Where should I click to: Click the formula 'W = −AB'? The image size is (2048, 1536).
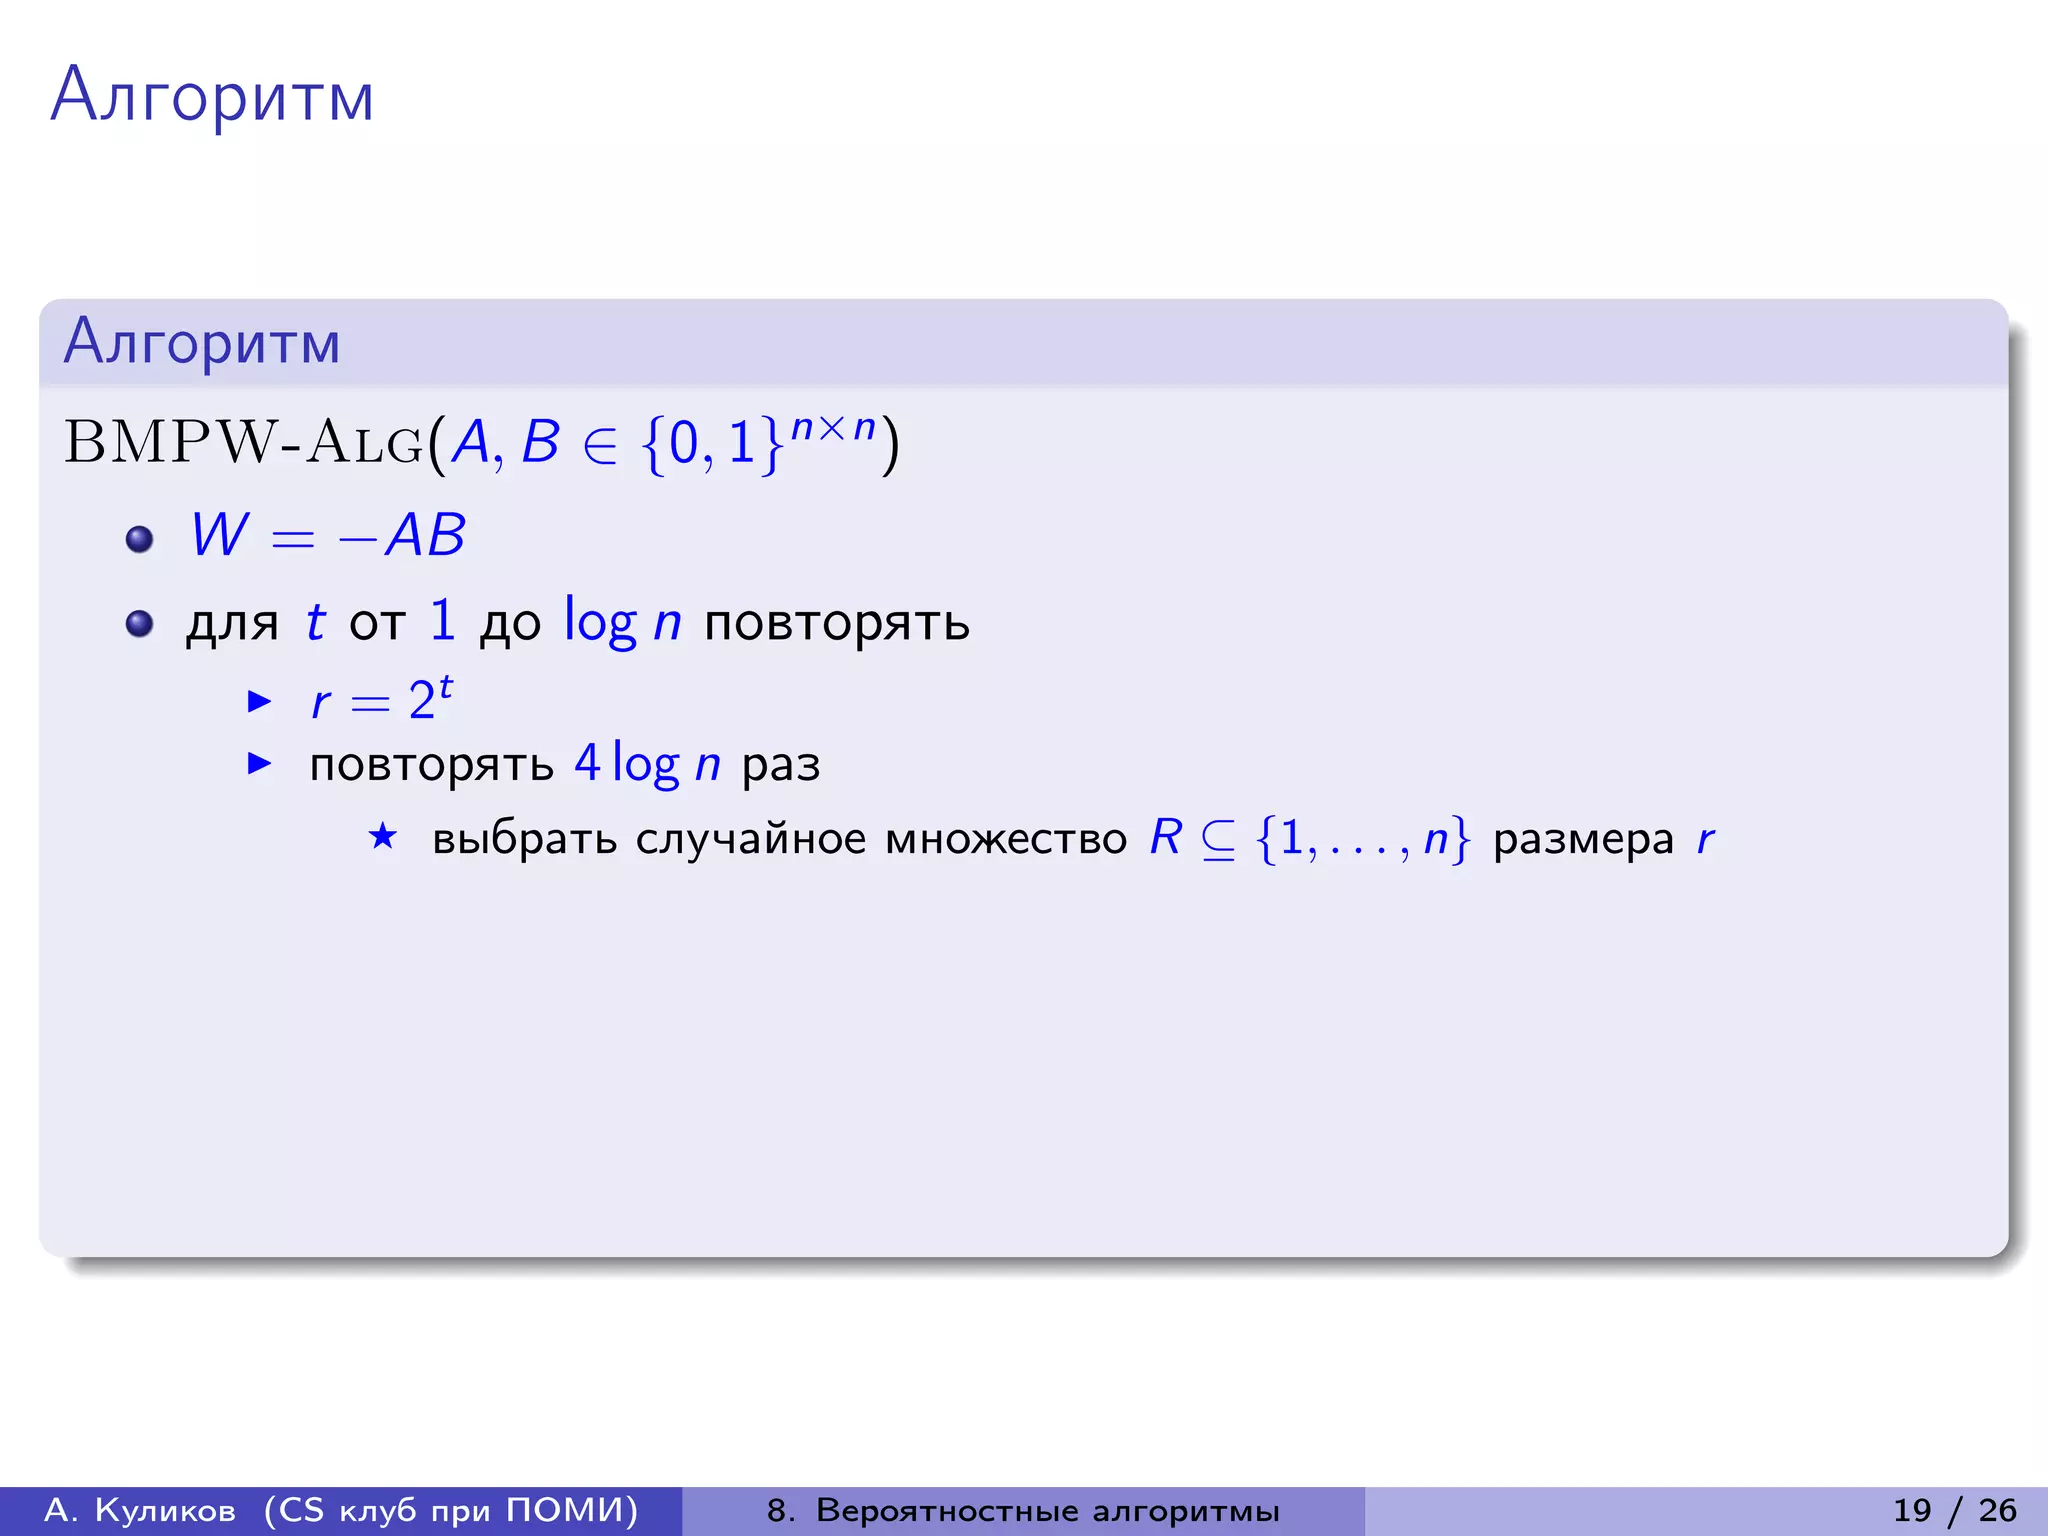(x=328, y=535)
